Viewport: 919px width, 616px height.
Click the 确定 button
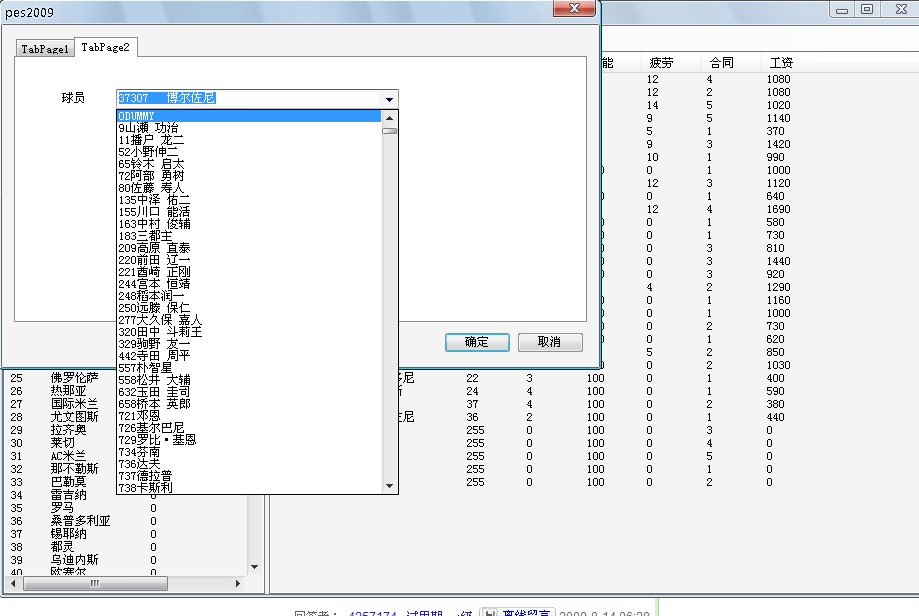pos(477,342)
